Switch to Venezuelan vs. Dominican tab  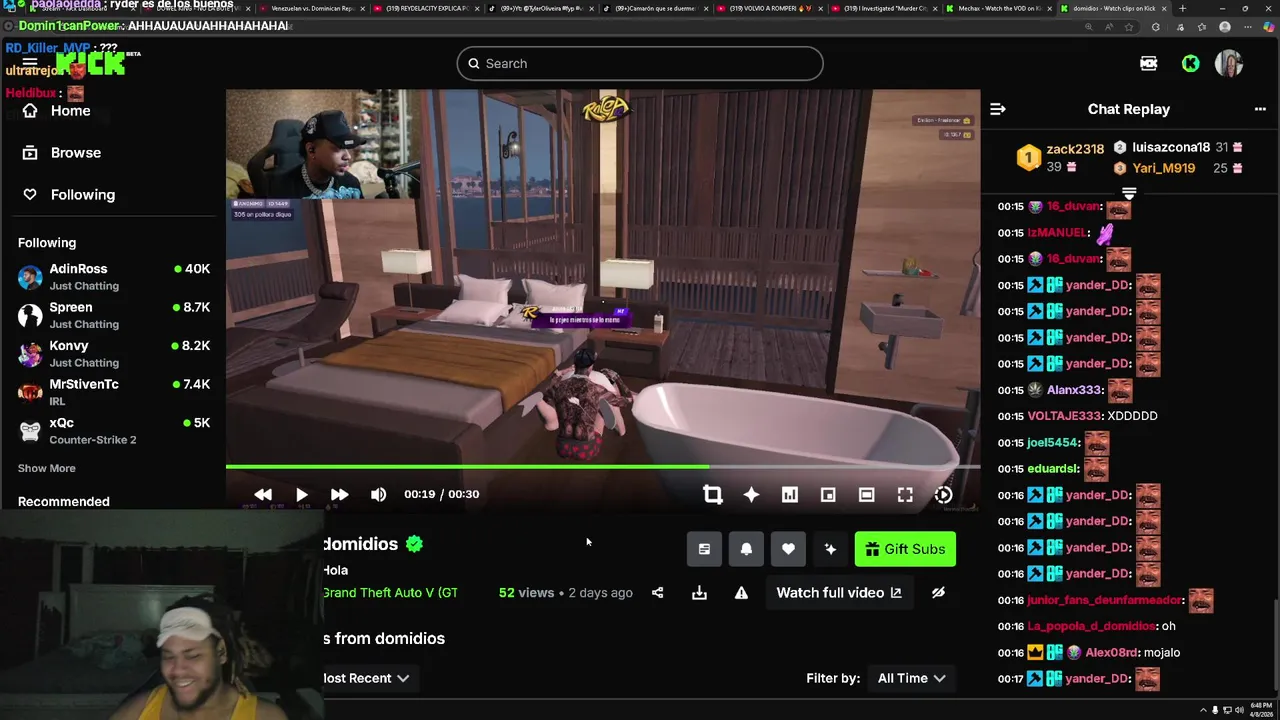point(312,8)
